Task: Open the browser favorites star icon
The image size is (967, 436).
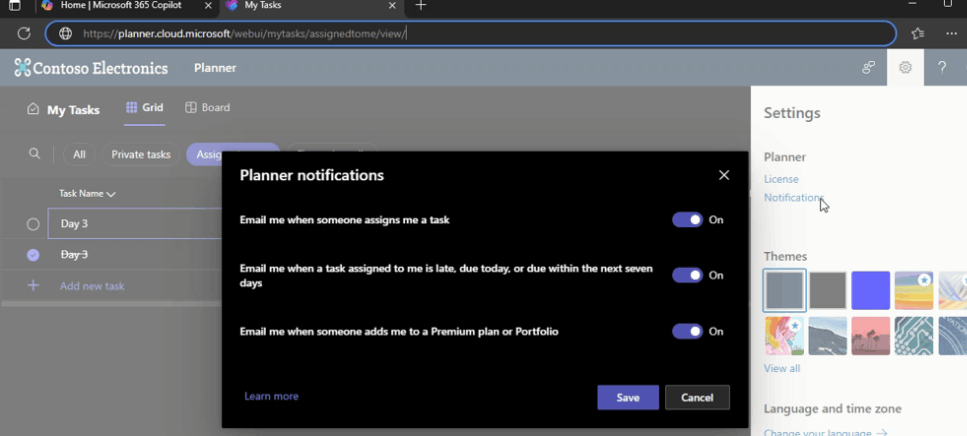Action: pyautogui.click(x=918, y=33)
